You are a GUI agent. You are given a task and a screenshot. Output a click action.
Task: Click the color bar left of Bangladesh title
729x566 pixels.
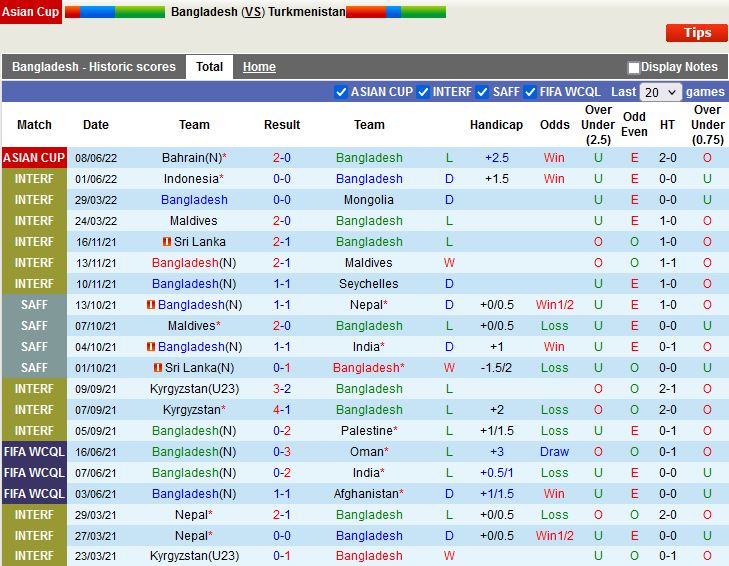point(115,12)
